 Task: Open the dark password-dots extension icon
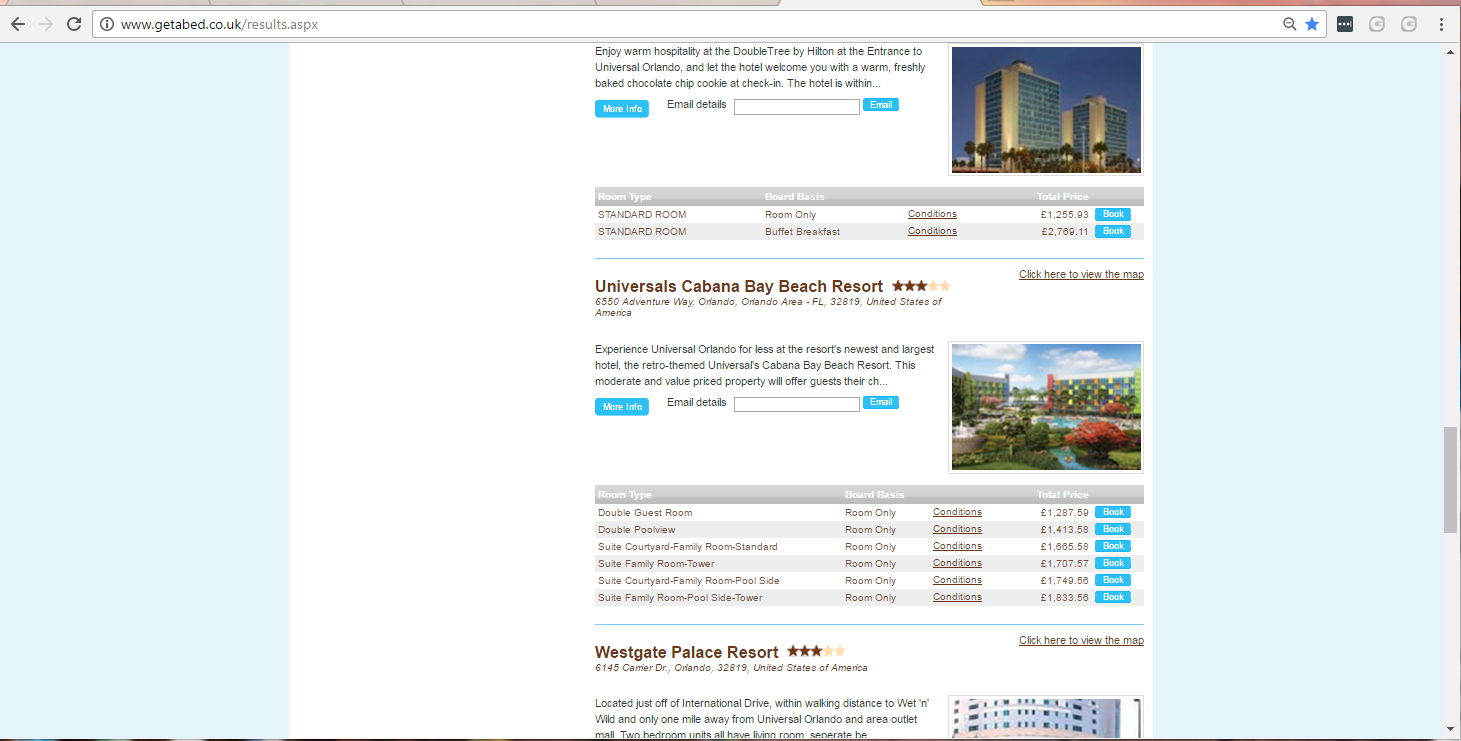coord(1345,24)
